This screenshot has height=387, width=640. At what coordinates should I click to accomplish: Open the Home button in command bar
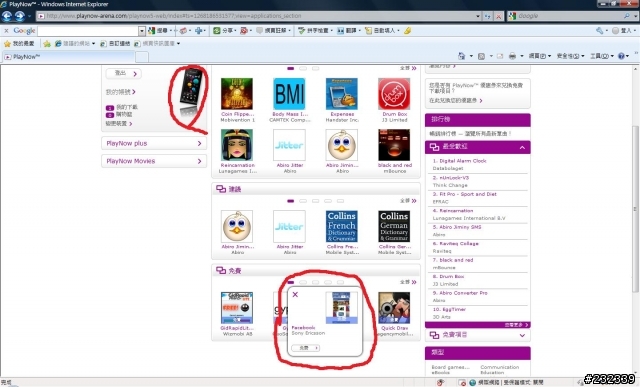[461, 56]
